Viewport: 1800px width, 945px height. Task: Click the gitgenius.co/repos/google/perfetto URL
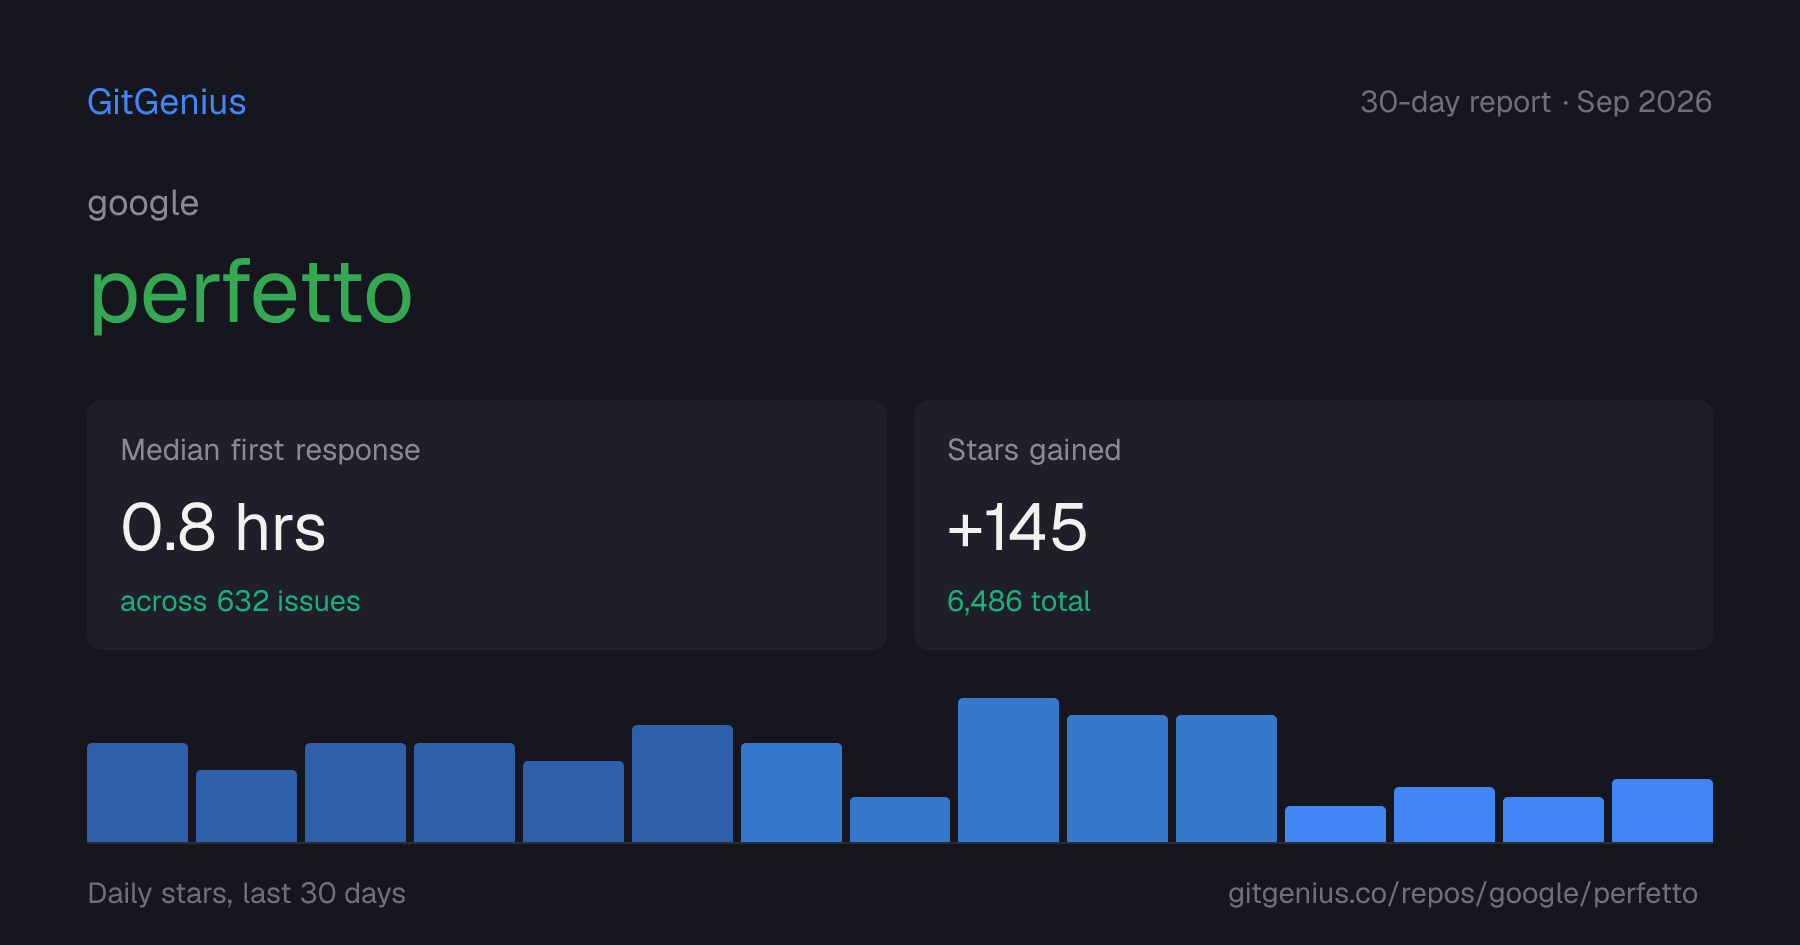coord(1462,893)
